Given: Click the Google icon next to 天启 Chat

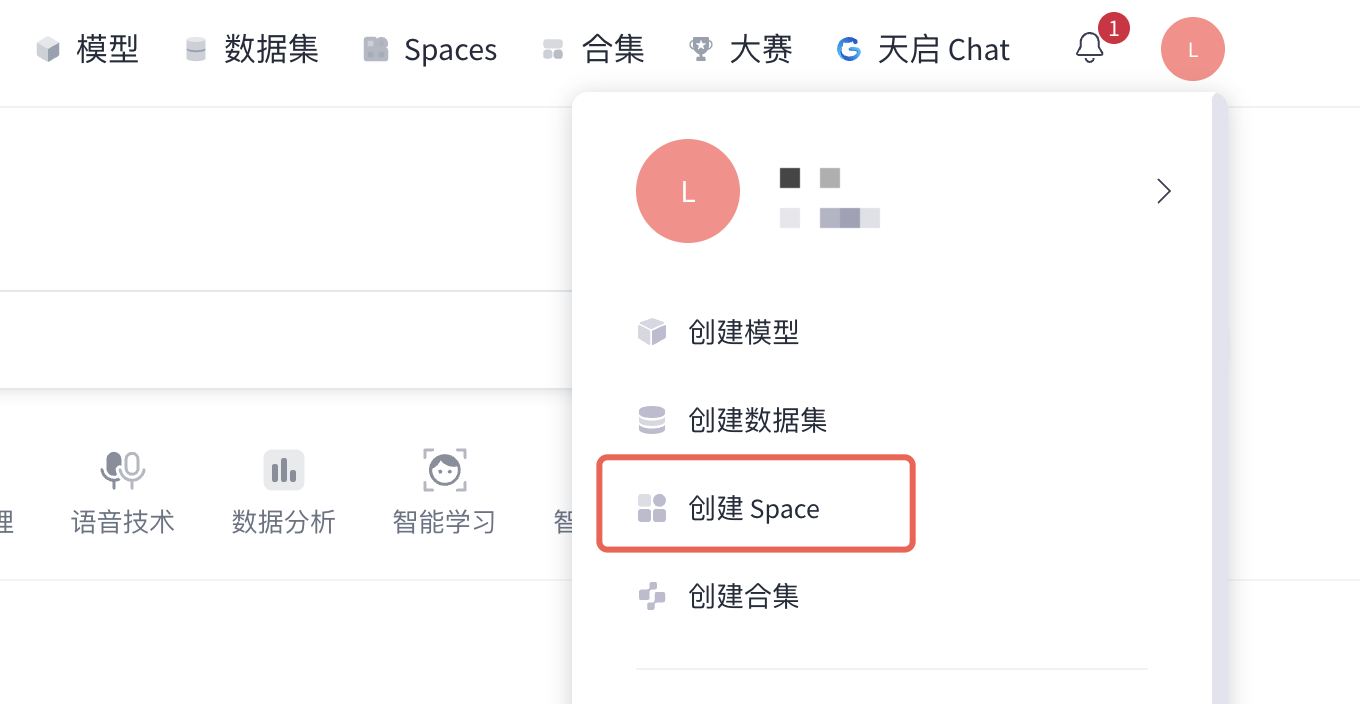Looking at the screenshot, I should (x=849, y=49).
